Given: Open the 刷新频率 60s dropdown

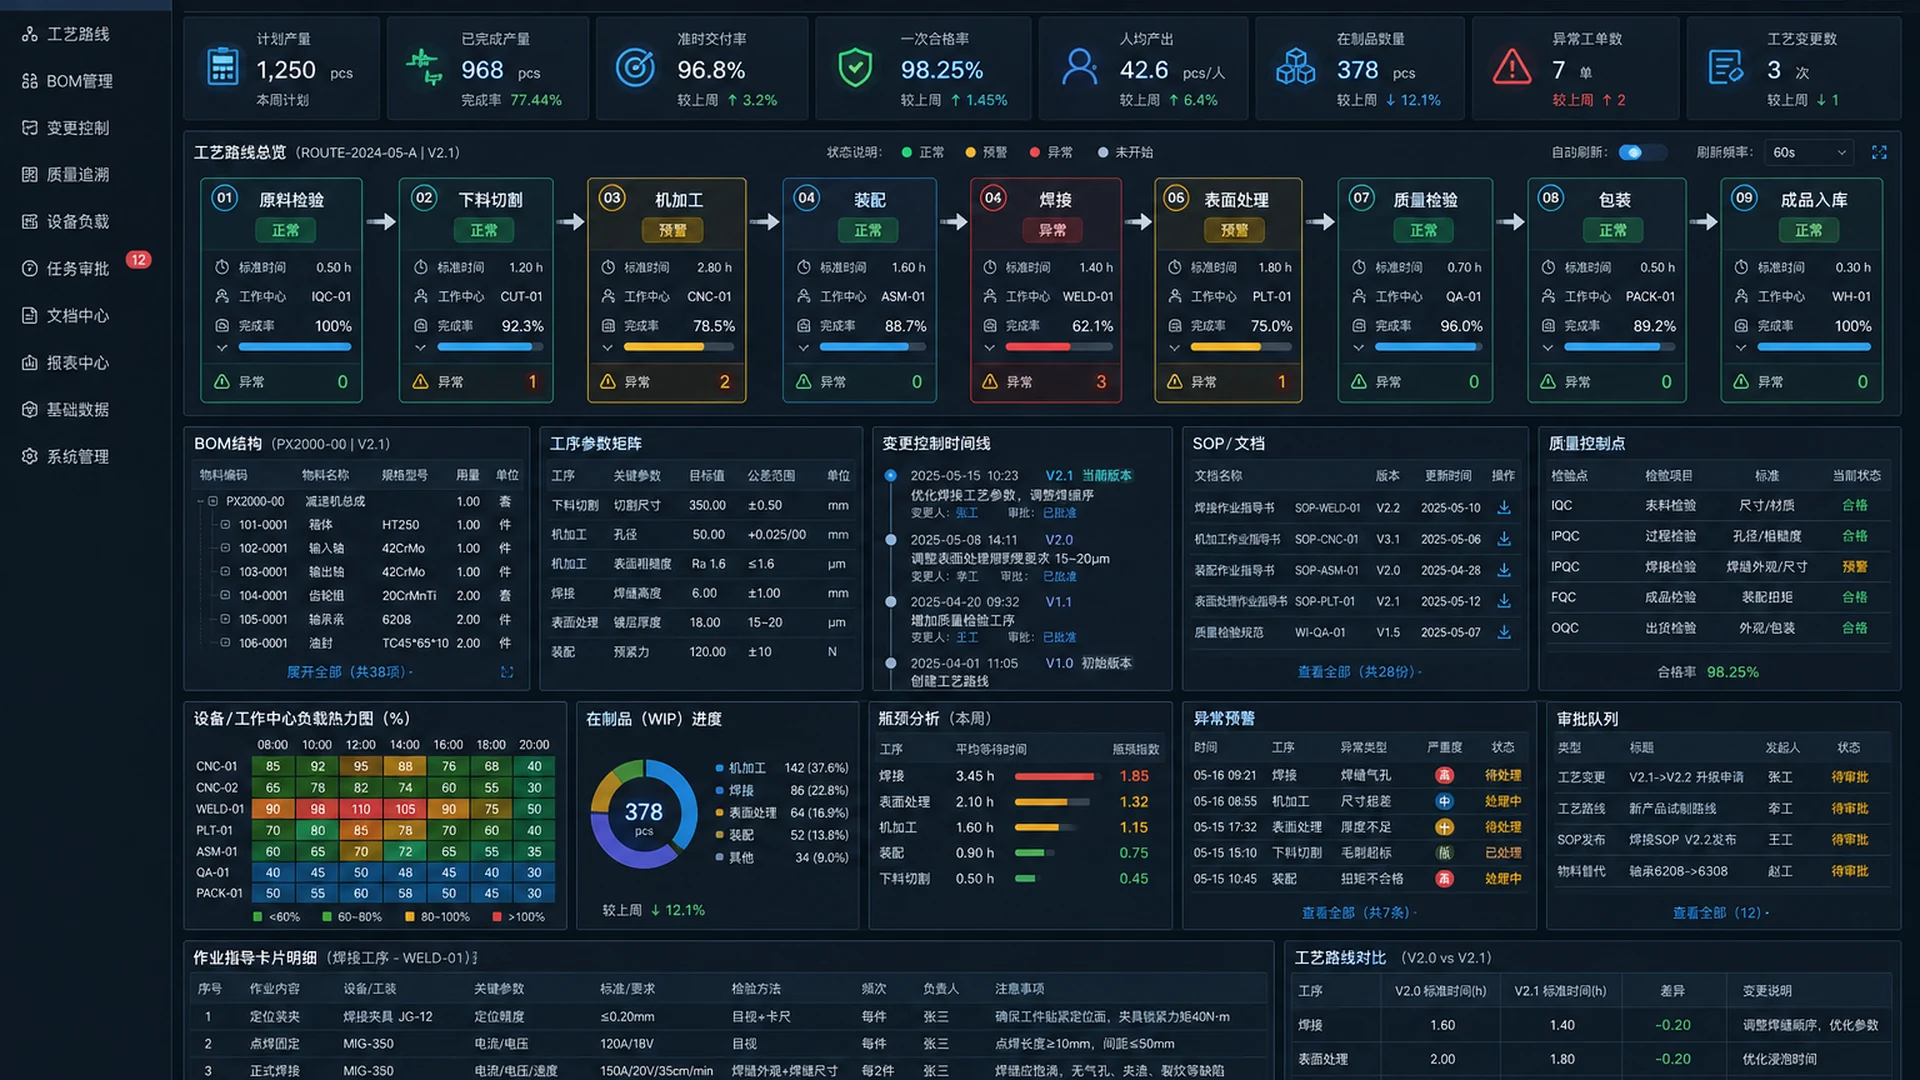Looking at the screenshot, I should tap(1808, 153).
